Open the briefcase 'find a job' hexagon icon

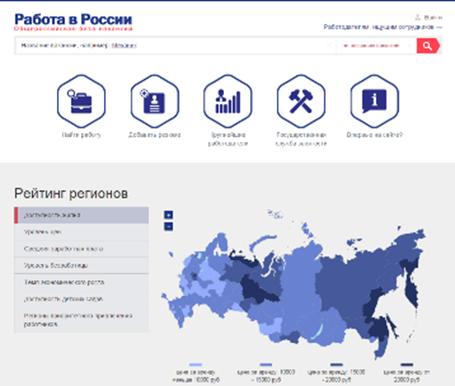pos(81,101)
